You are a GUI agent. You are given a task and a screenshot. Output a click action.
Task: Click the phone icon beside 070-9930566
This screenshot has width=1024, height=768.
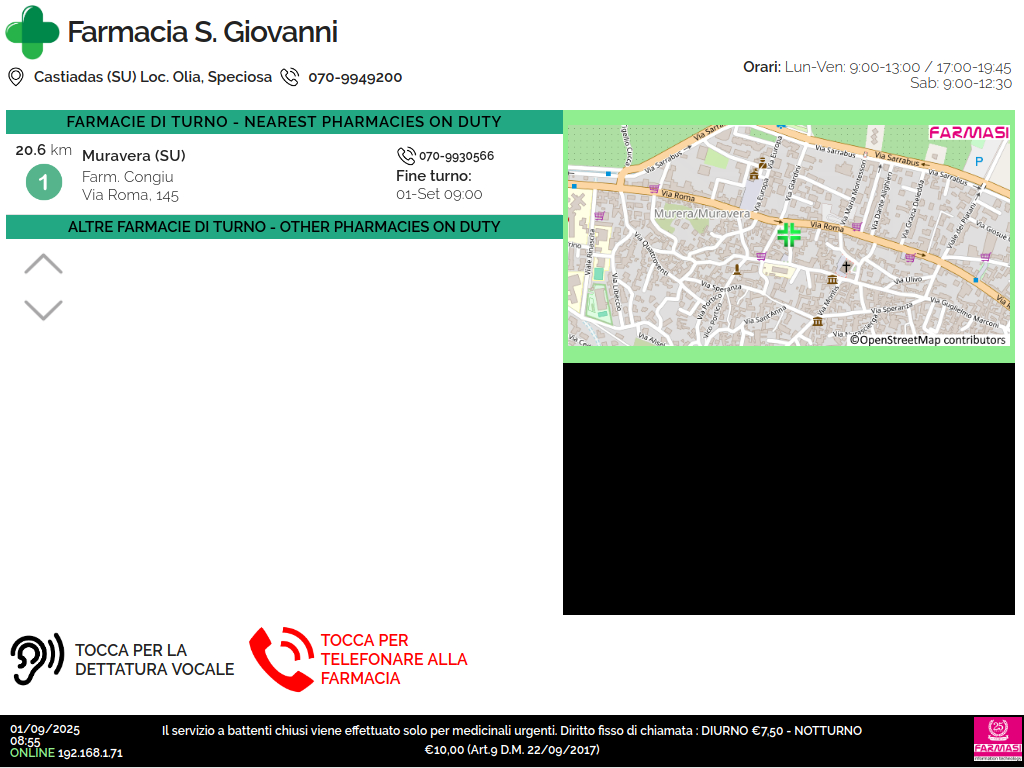point(406,156)
